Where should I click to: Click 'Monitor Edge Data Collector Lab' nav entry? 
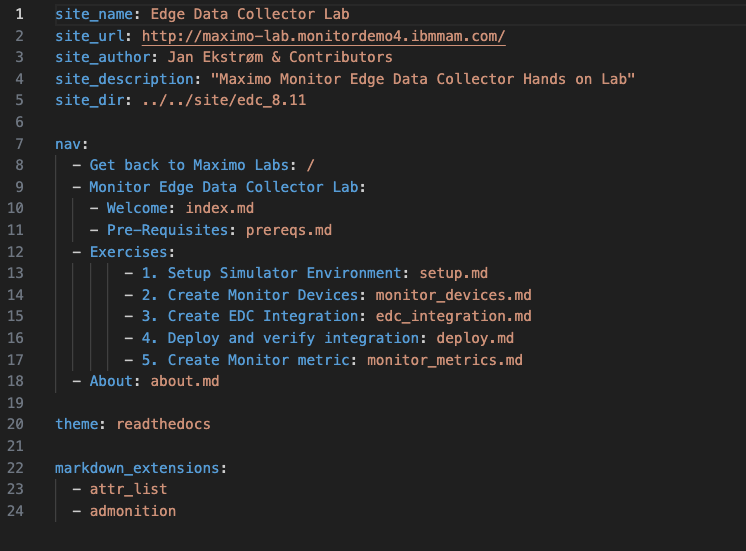click(x=224, y=187)
